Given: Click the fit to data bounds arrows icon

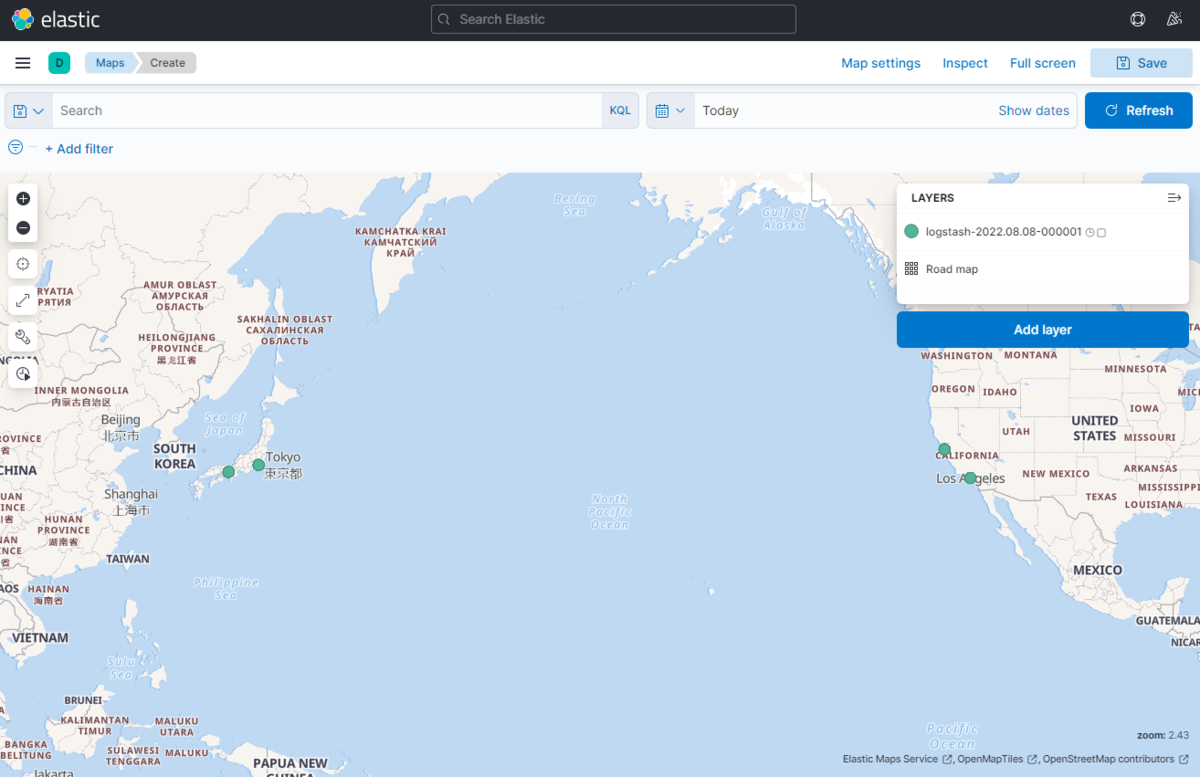Looking at the screenshot, I should pos(23,300).
